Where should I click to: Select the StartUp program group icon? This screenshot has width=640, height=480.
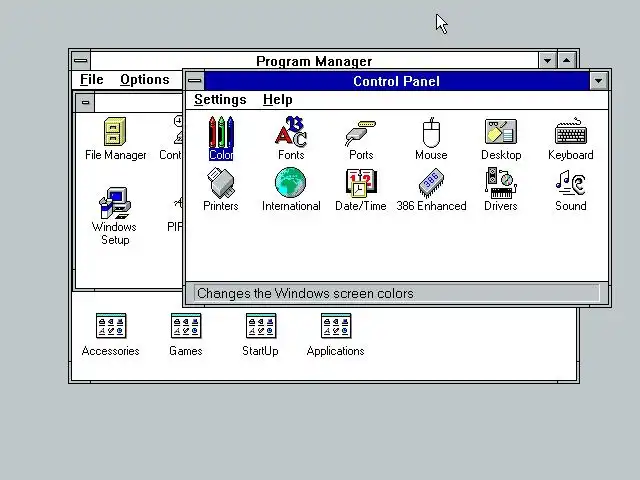260,335
